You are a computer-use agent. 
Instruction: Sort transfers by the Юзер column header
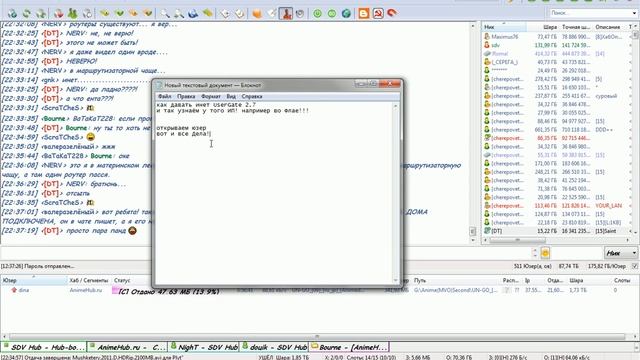click(34, 280)
